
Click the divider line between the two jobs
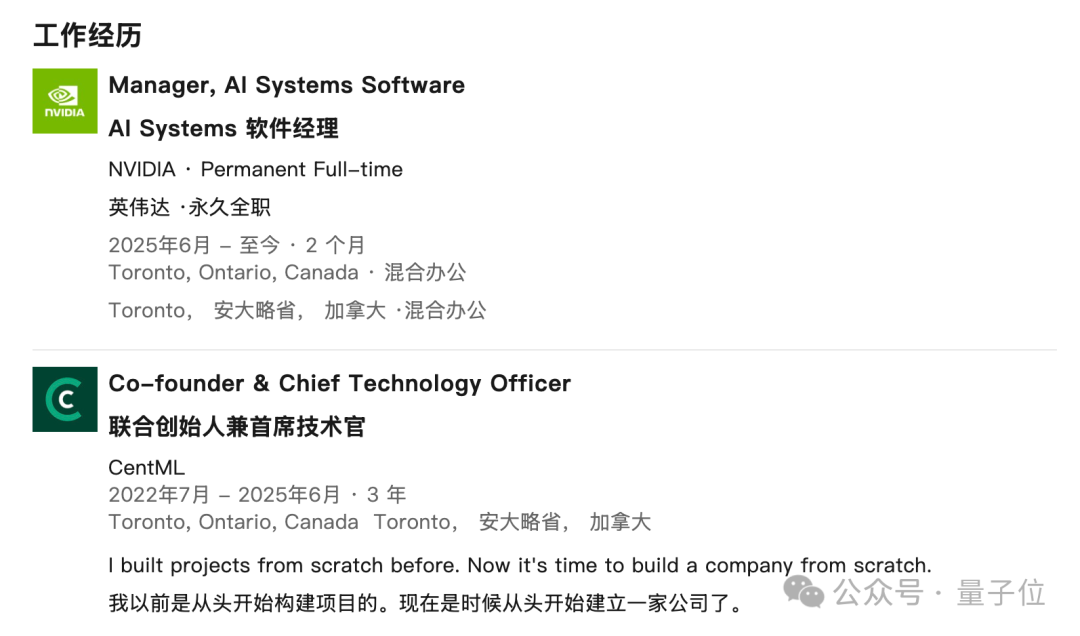pyautogui.click(x=544, y=350)
